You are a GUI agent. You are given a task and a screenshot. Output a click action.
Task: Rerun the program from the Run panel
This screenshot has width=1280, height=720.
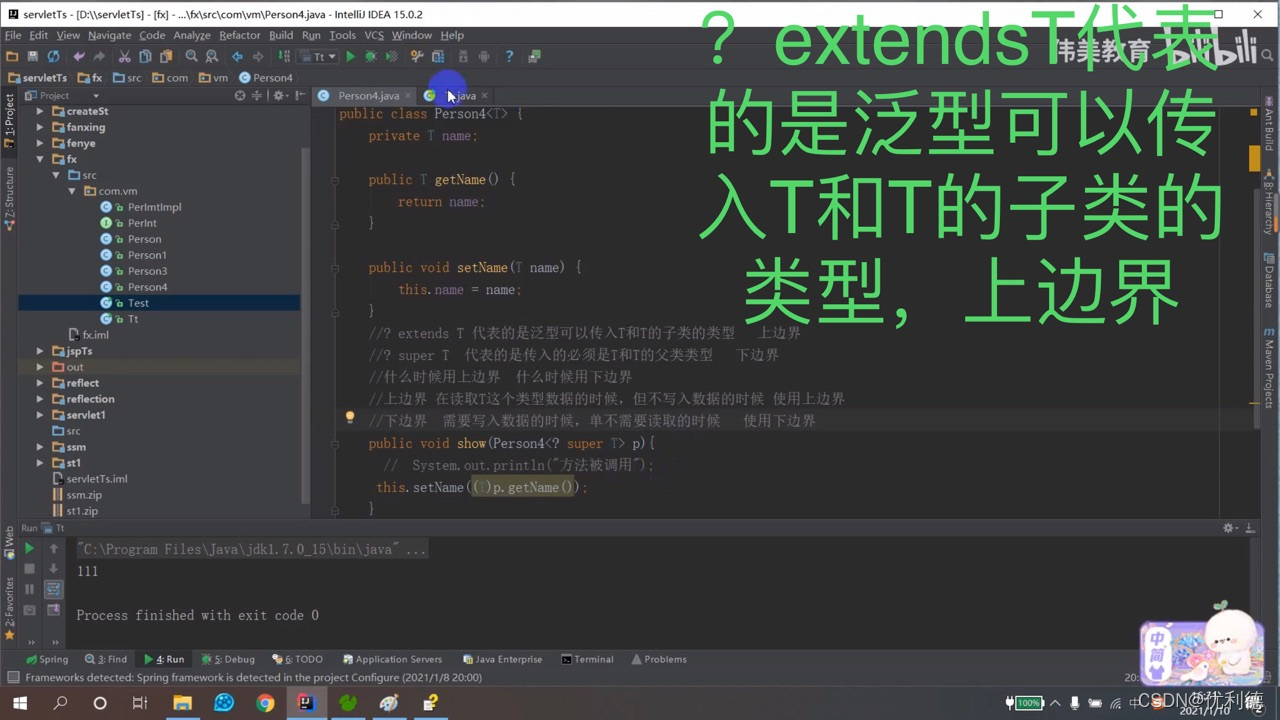[x=29, y=548]
